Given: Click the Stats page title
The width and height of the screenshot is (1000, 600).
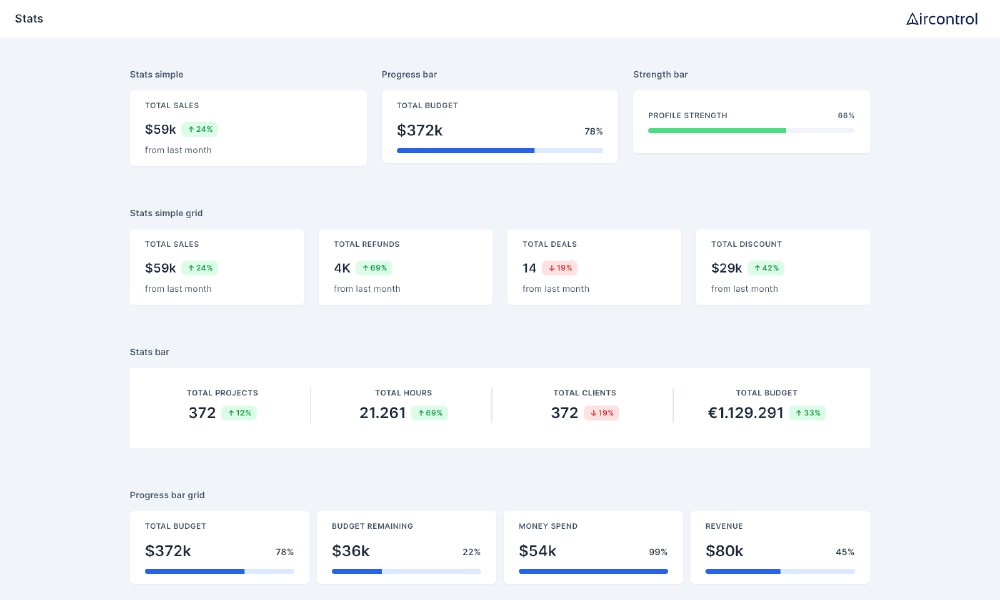Looking at the screenshot, I should click(29, 19).
